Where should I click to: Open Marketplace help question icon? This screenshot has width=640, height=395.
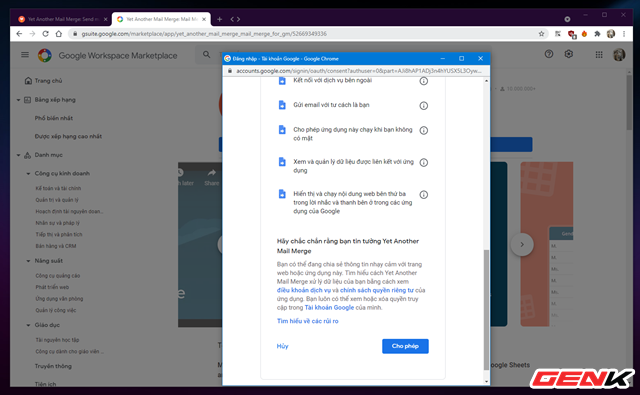pyautogui.click(x=549, y=54)
